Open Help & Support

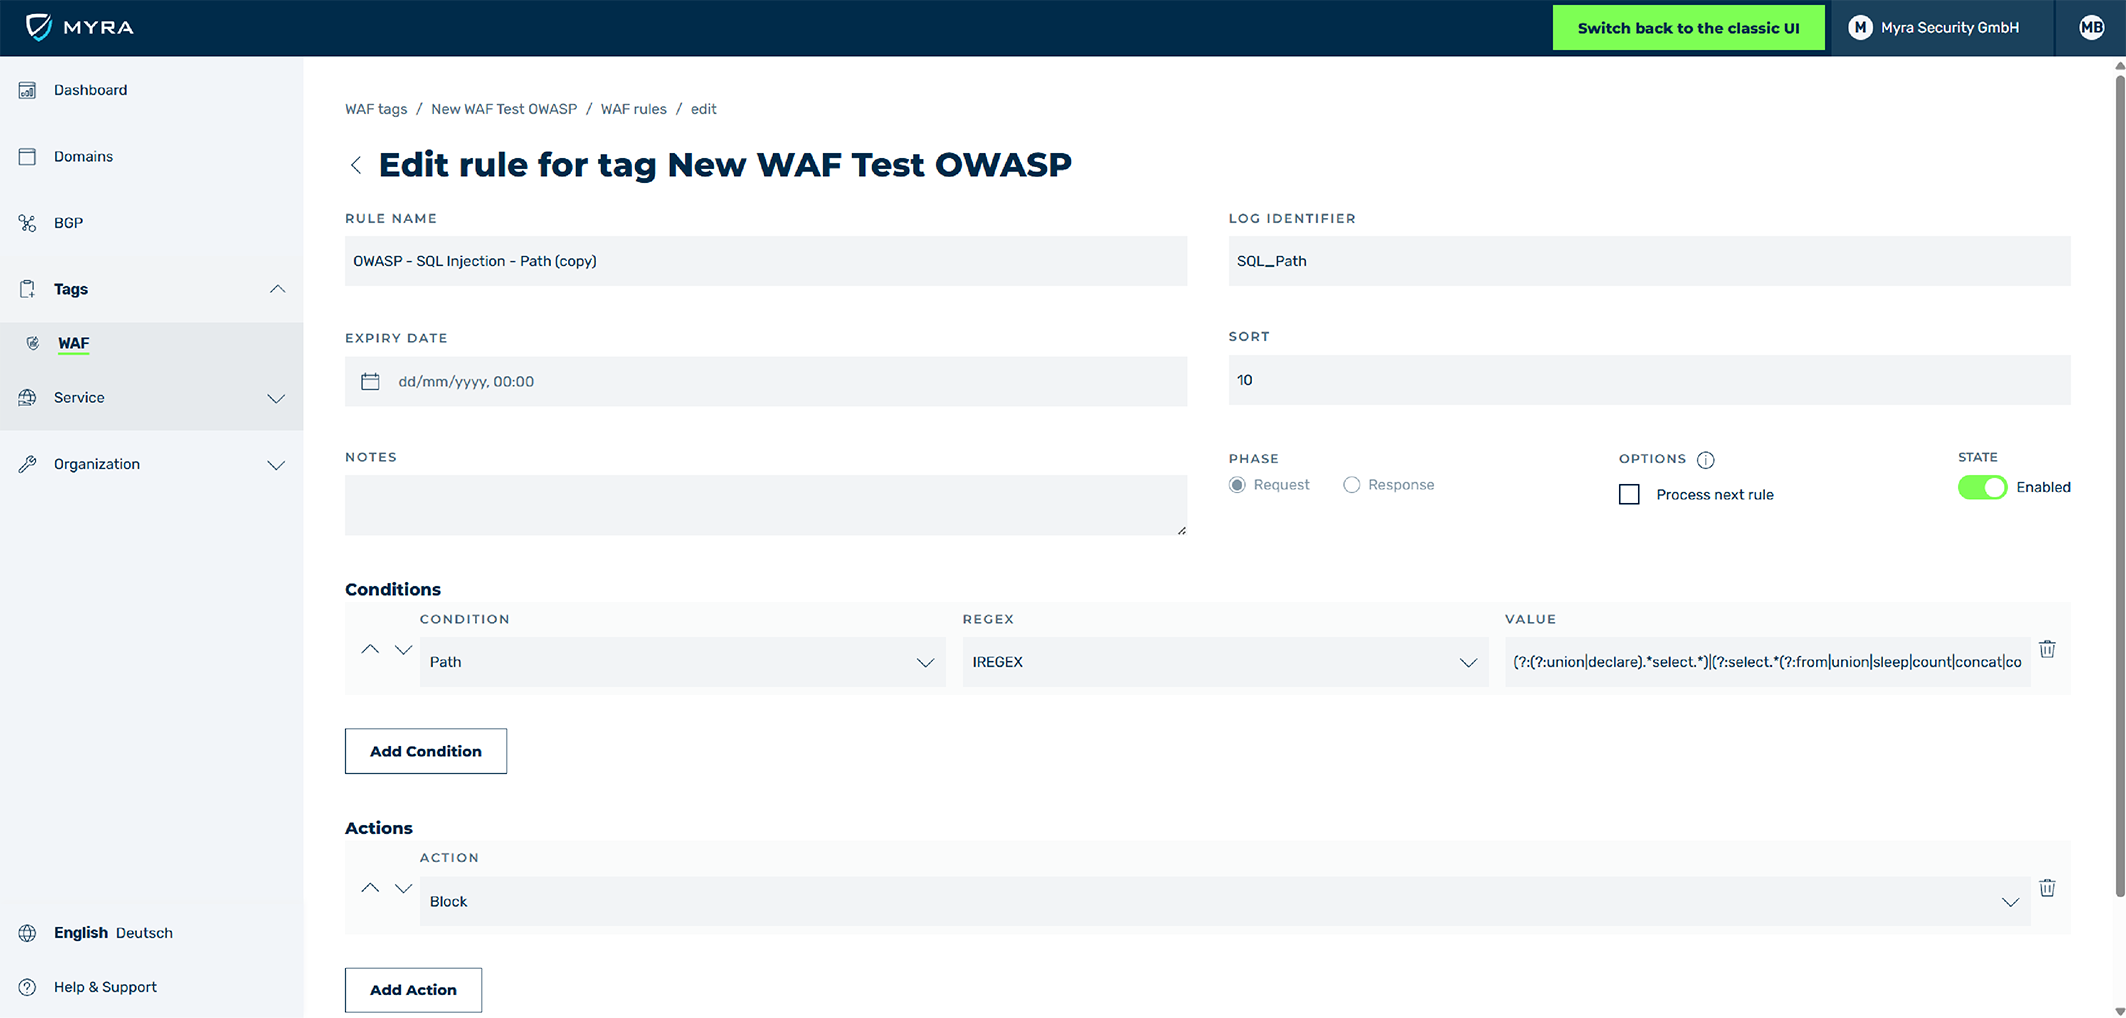pos(105,987)
